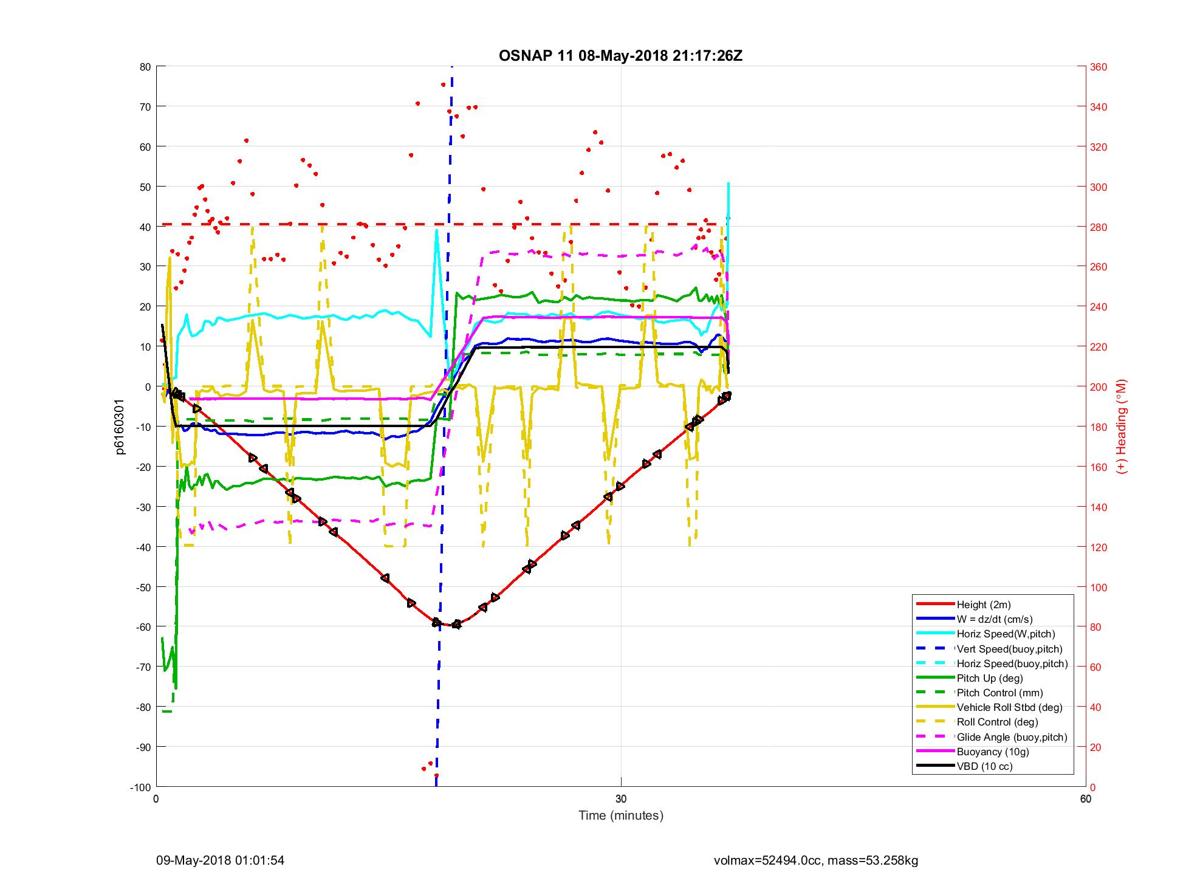
Task: Click the left axis tick label "-10"
Action: click(142, 427)
